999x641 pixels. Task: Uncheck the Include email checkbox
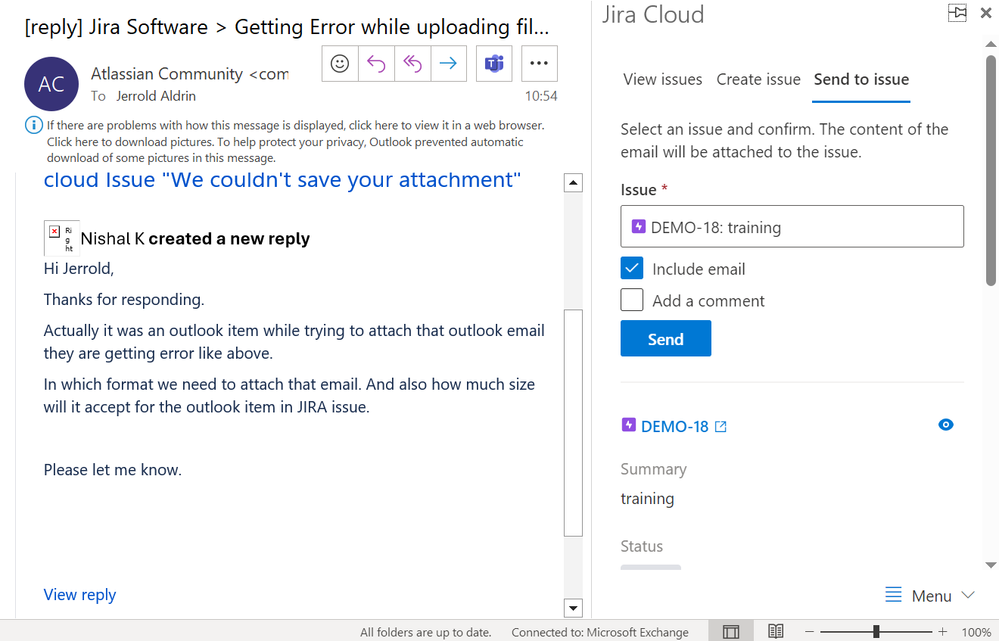coord(632,268)
